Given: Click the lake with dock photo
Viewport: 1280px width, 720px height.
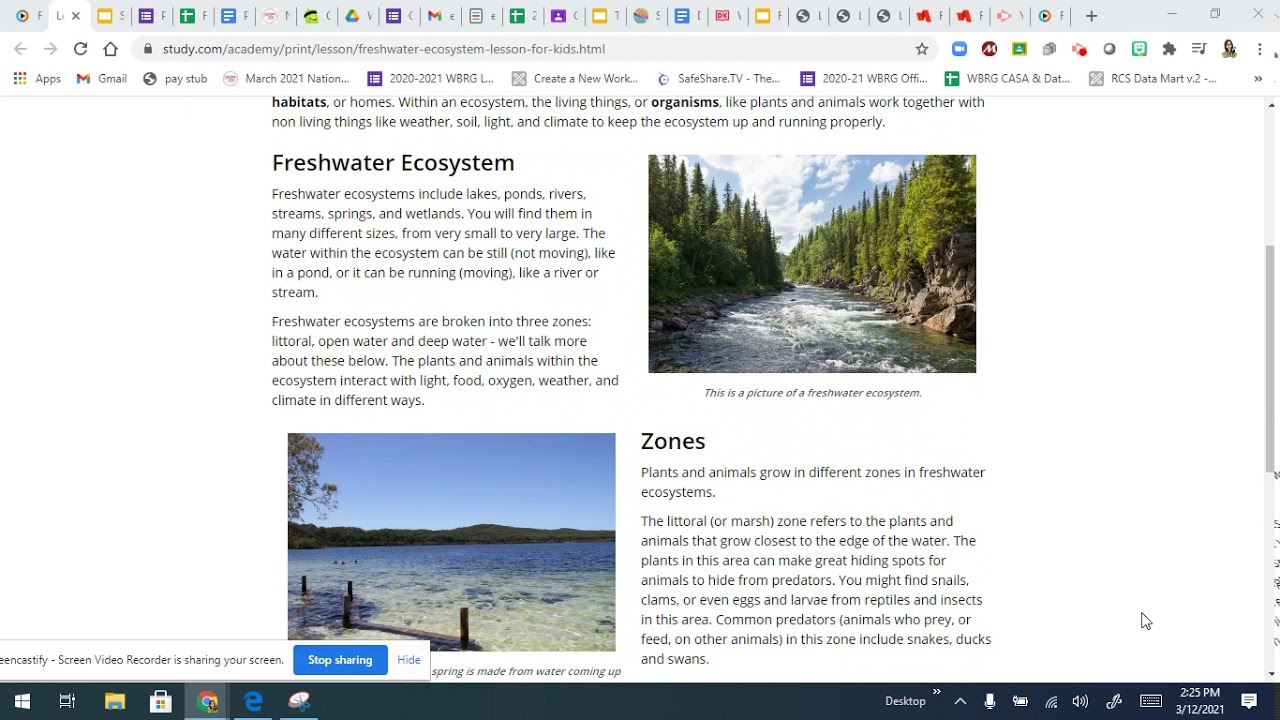Looking at the screenshot, I should tap(452, 542).
